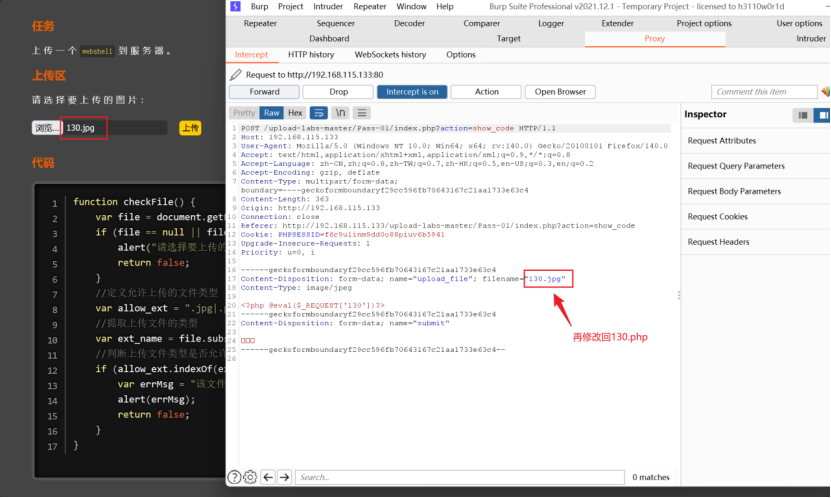Open the Action dropdown button
The height and width of the screenshot is (498, 831).
(x=487, y=92)
